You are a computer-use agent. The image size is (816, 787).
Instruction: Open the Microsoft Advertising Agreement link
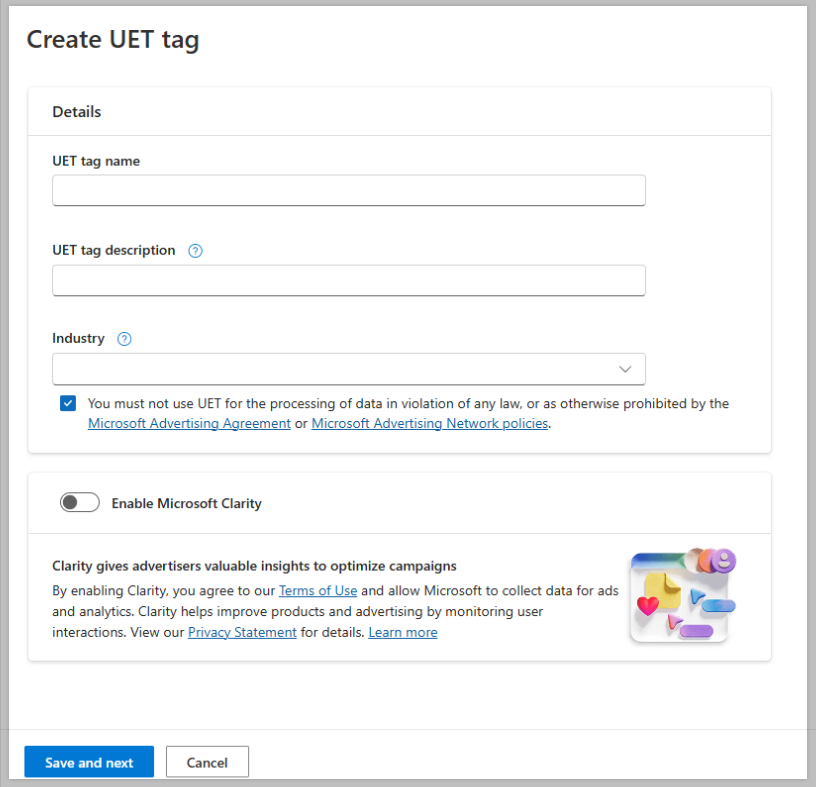point(189,423)
